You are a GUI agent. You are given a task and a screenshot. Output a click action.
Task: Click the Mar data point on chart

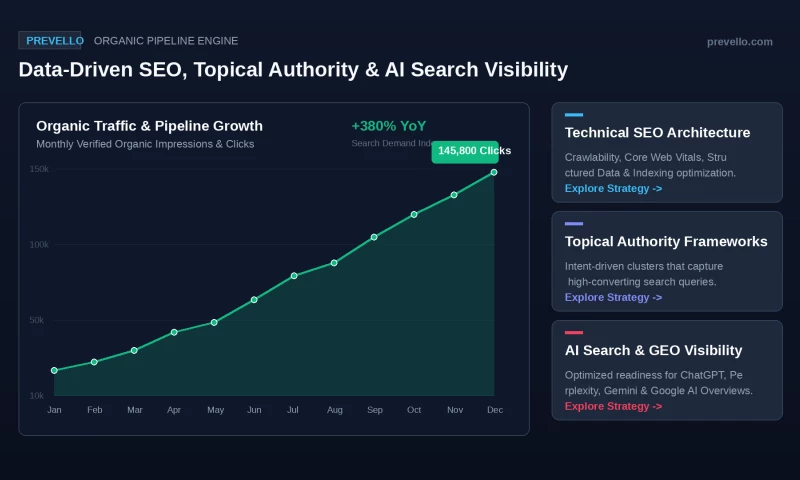pos(134,350)
